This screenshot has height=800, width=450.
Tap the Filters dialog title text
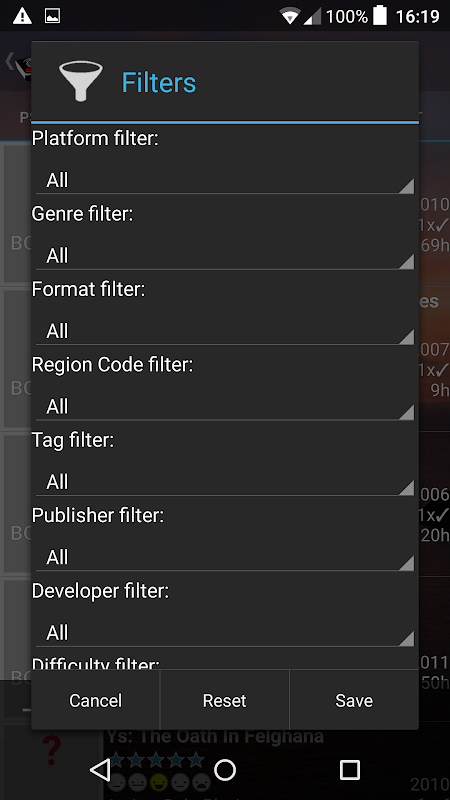(x=159, y=82)
